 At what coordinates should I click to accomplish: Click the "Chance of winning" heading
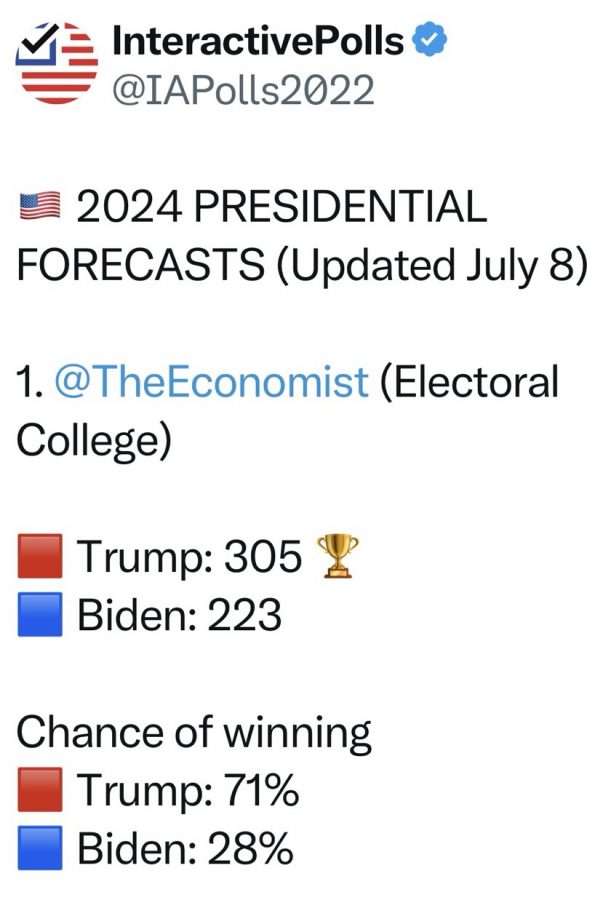(194, 734)
